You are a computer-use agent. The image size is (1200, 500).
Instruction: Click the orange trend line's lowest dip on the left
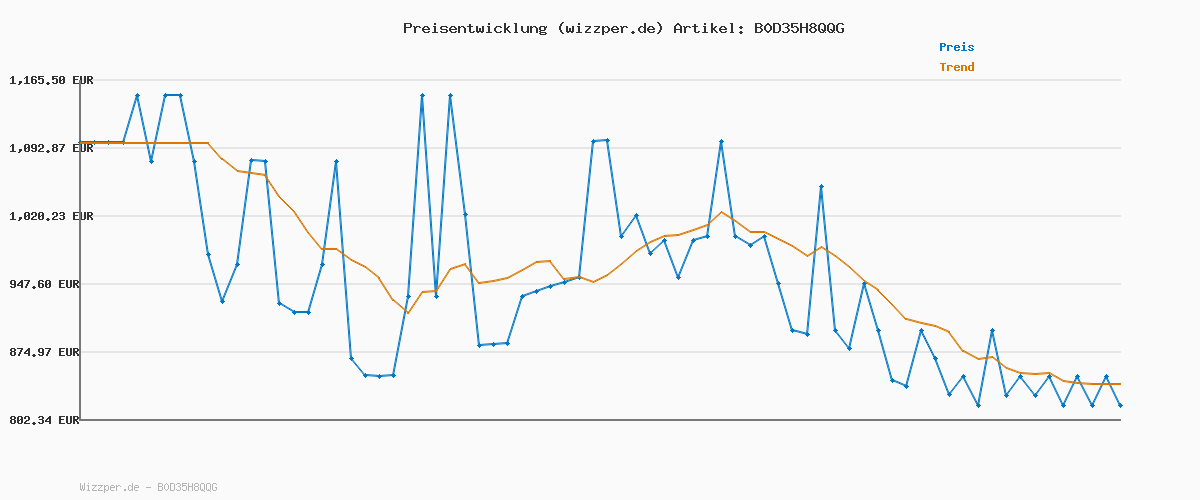(407, 313)
